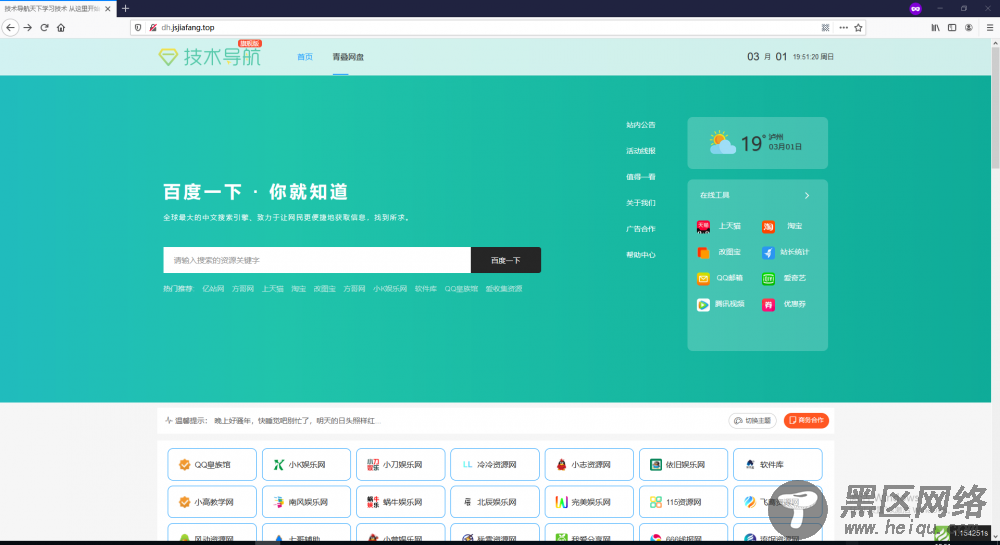
Task: Open 站内公告 in the side menu
Action: tap(640, 125)
